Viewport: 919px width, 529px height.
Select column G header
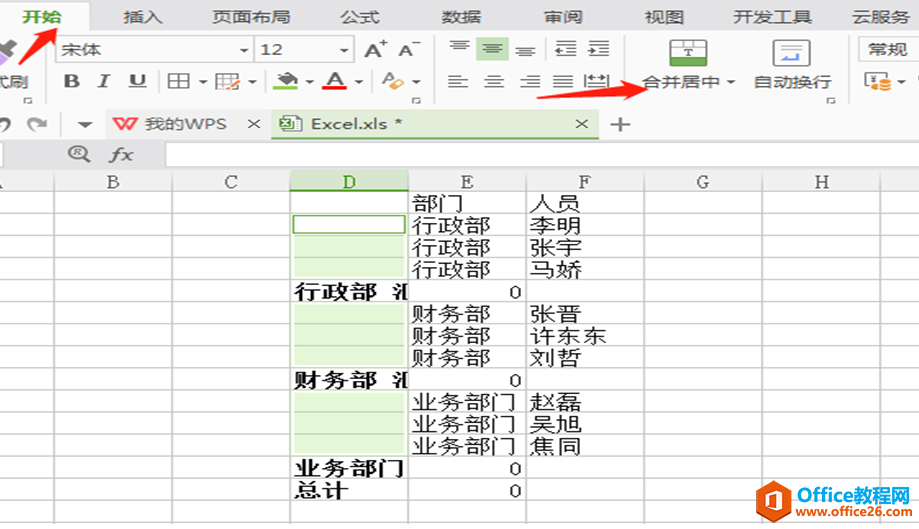[x=703, y=181]
